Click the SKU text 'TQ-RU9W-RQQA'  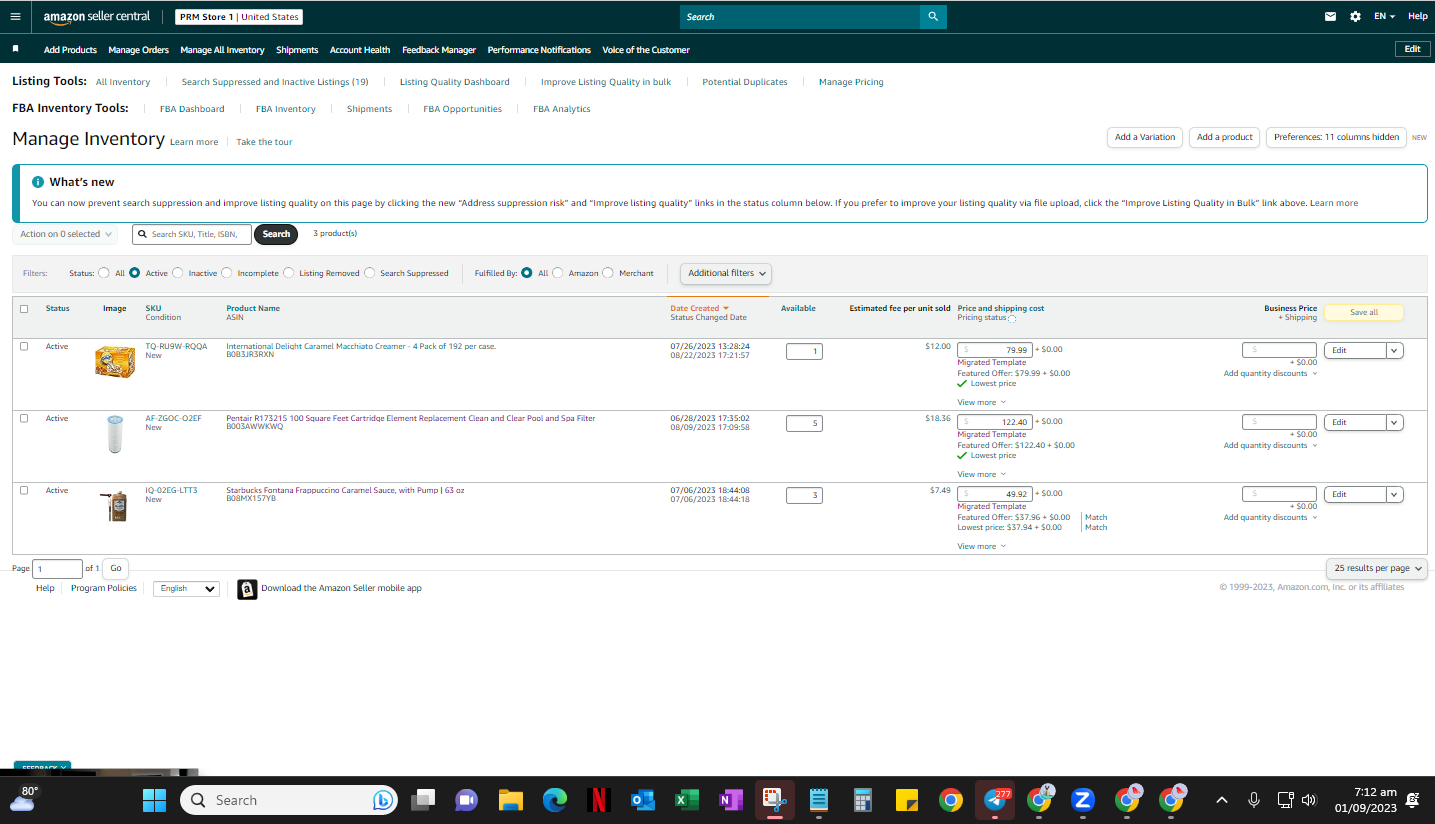tap(176, 346)
